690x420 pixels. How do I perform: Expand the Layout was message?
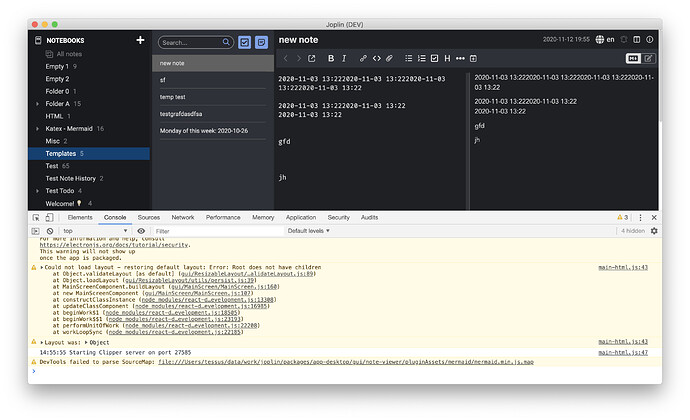42,343
